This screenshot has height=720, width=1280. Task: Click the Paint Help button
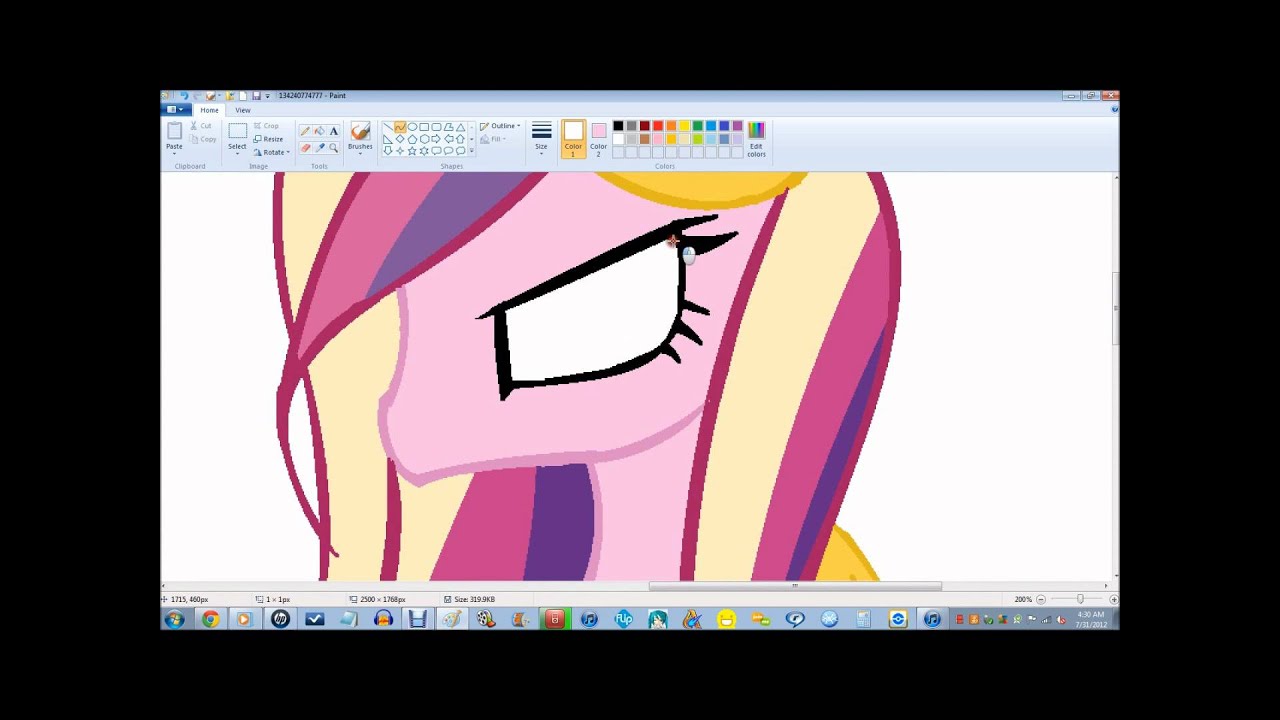tap(1115, 108)
